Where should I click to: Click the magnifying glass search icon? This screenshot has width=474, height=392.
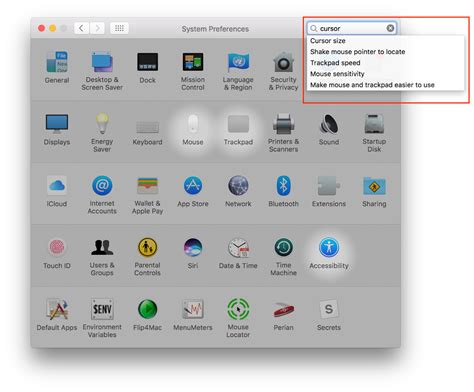pos(313,28)
